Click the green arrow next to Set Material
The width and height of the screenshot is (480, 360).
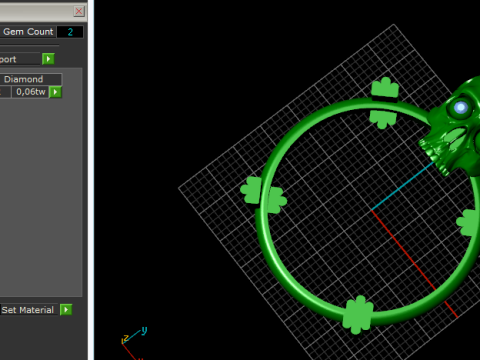pos(66,310)
